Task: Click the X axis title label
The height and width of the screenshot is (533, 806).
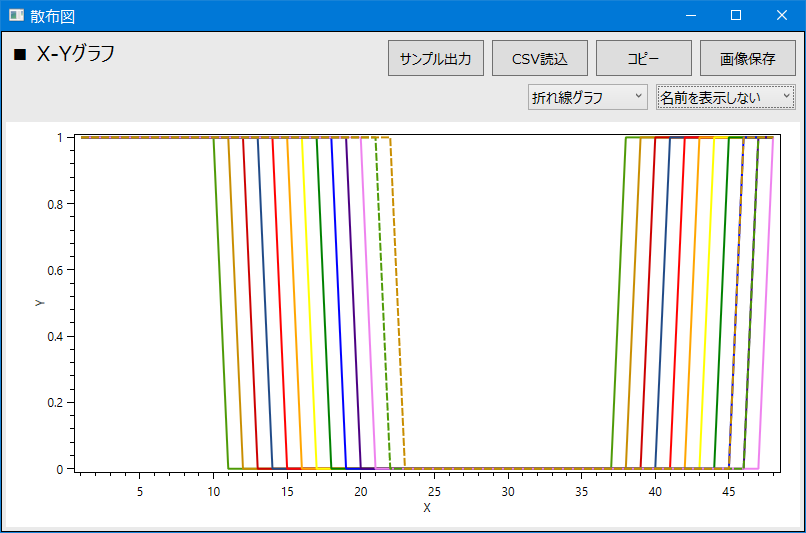Action: (x=427, y=508)
